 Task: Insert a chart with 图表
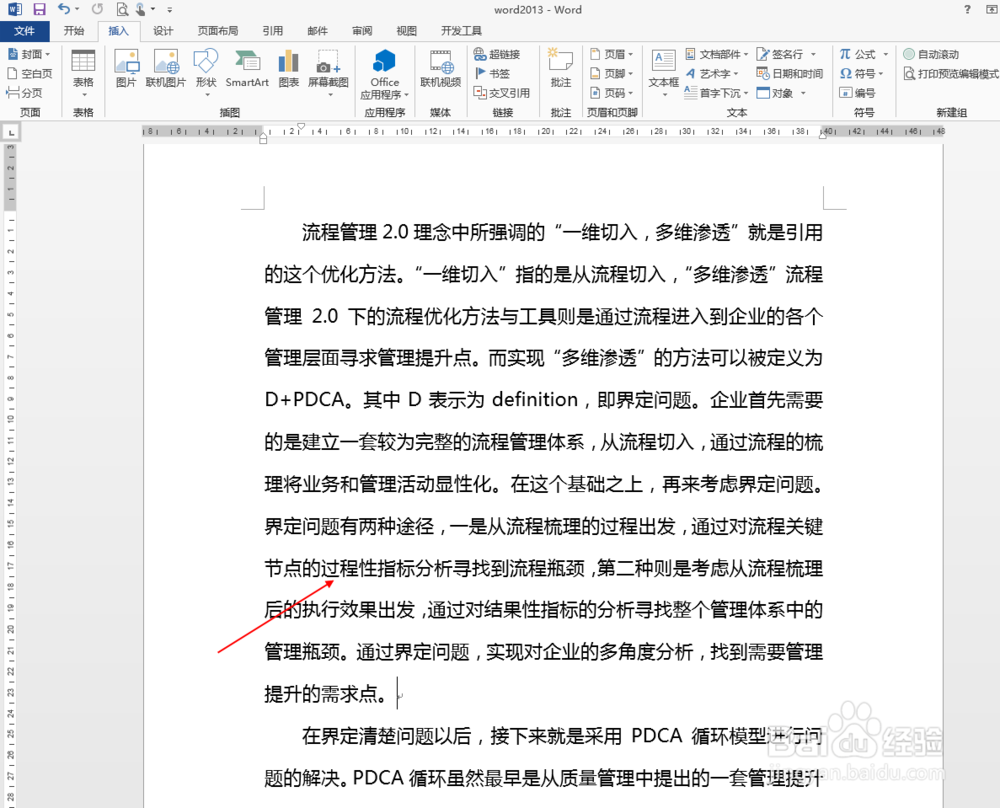coord(288,69)
